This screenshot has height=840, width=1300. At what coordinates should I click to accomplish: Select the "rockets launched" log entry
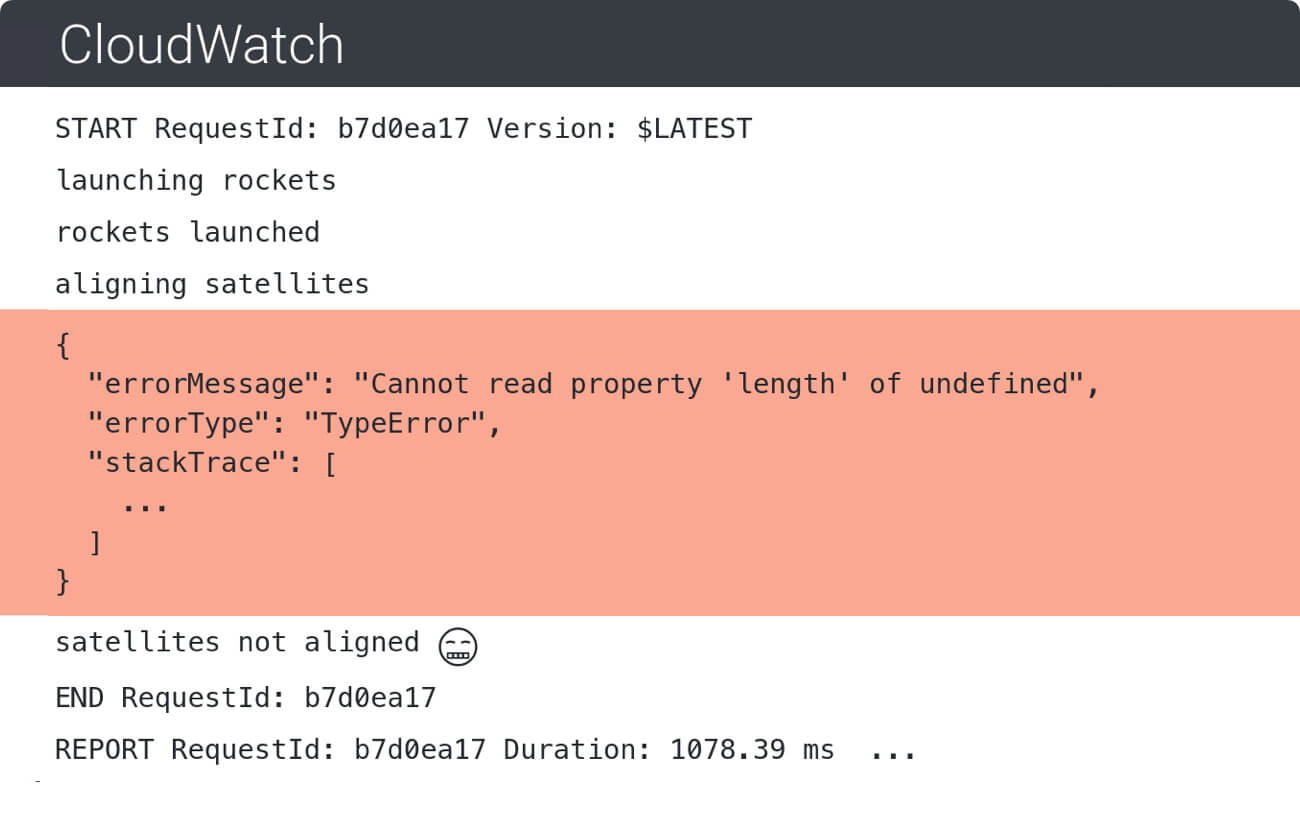pos(188,232)
